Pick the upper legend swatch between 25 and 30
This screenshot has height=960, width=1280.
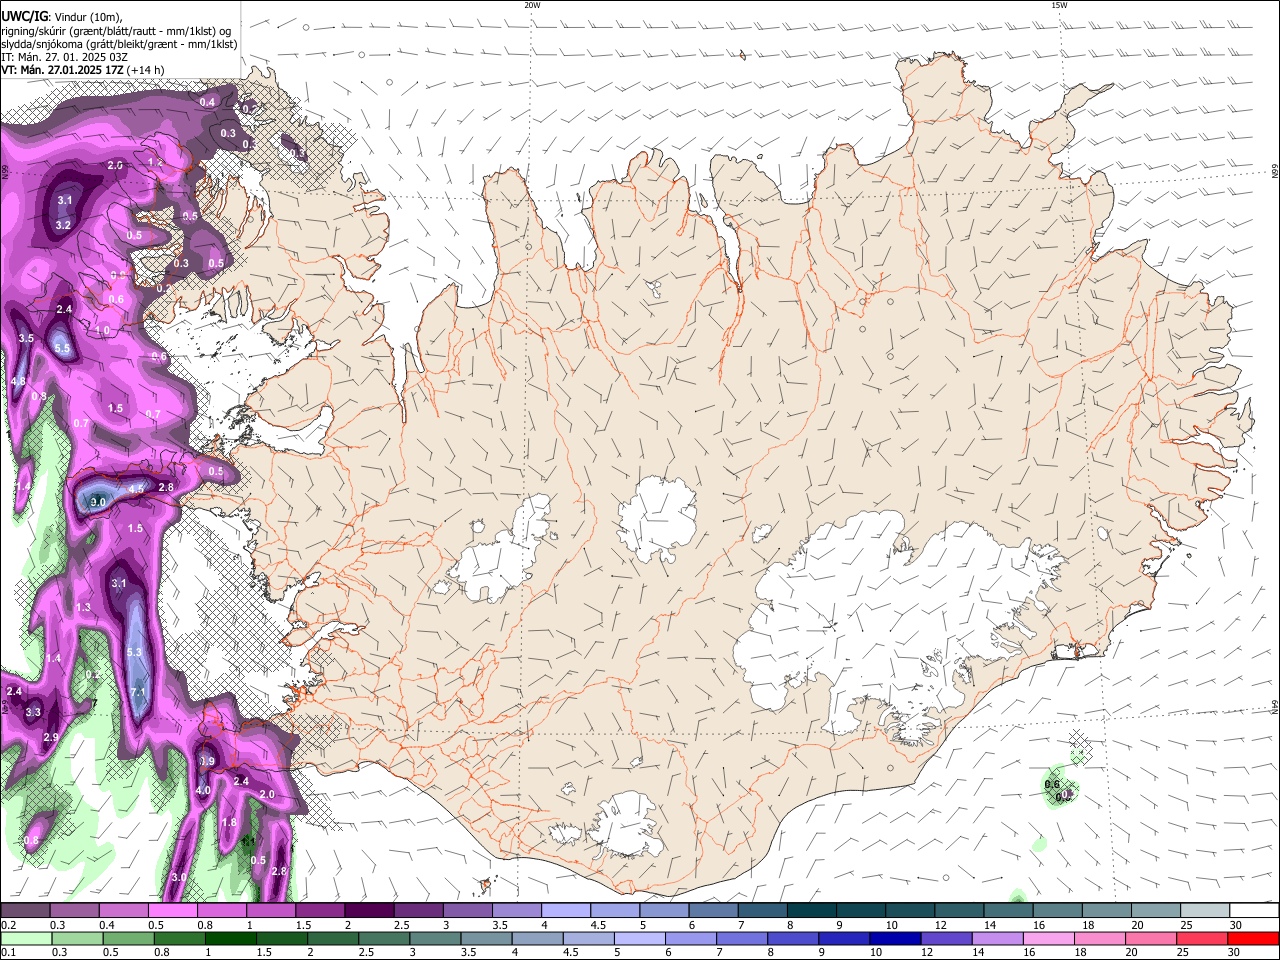[1204, 911]
